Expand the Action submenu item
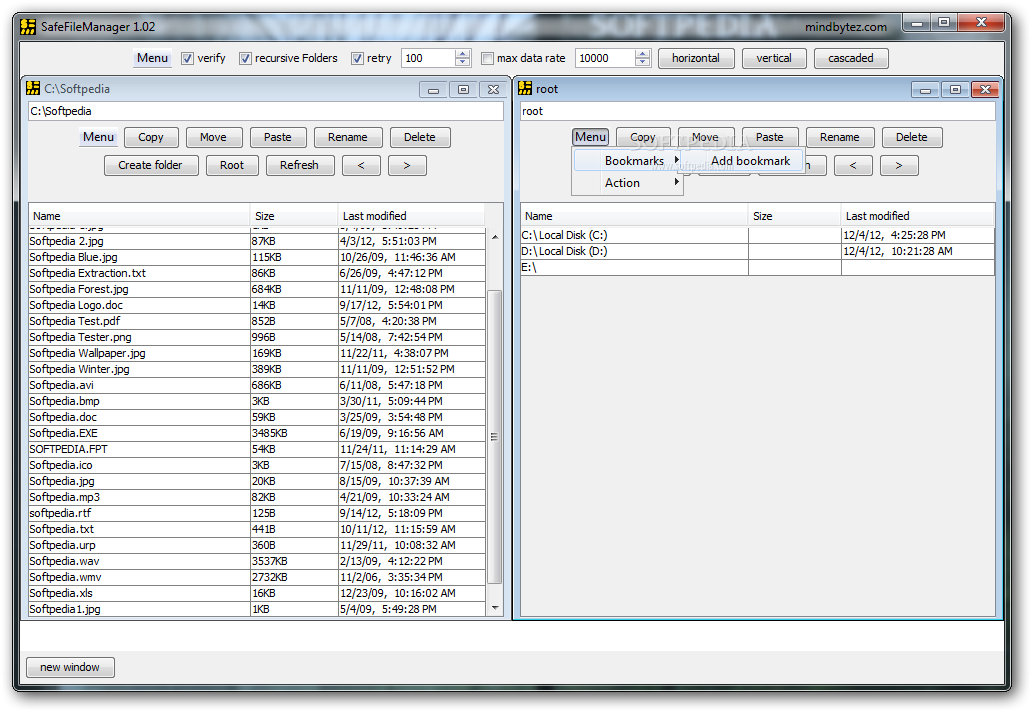 pos(627,183)
